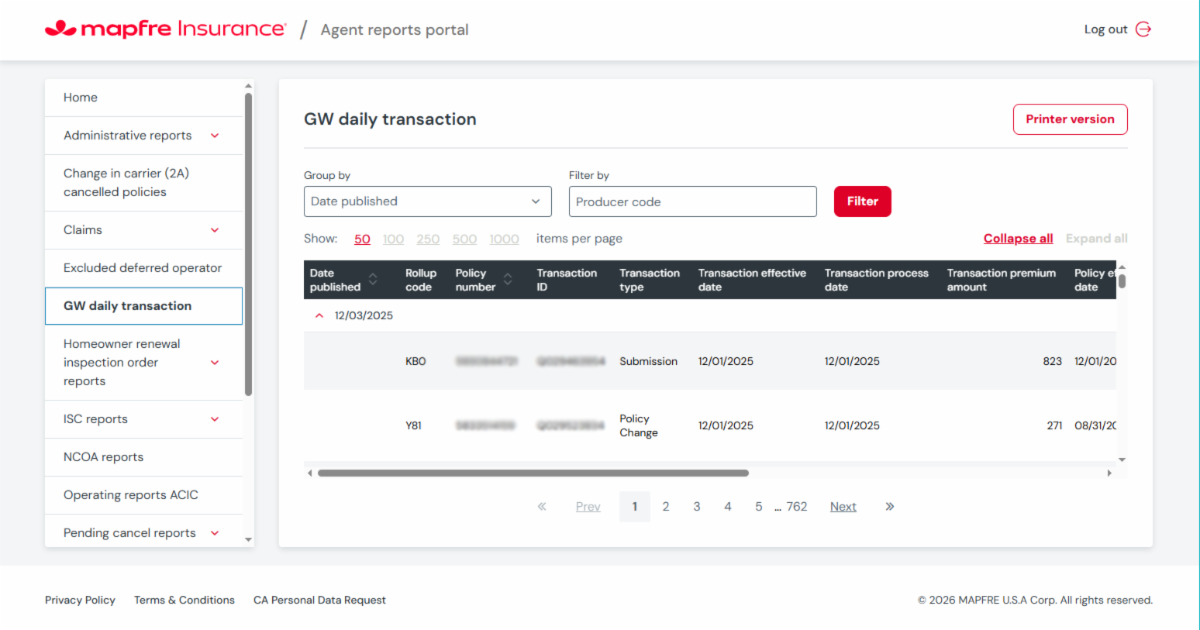Click Transaction ID column header

click(567, 280)
